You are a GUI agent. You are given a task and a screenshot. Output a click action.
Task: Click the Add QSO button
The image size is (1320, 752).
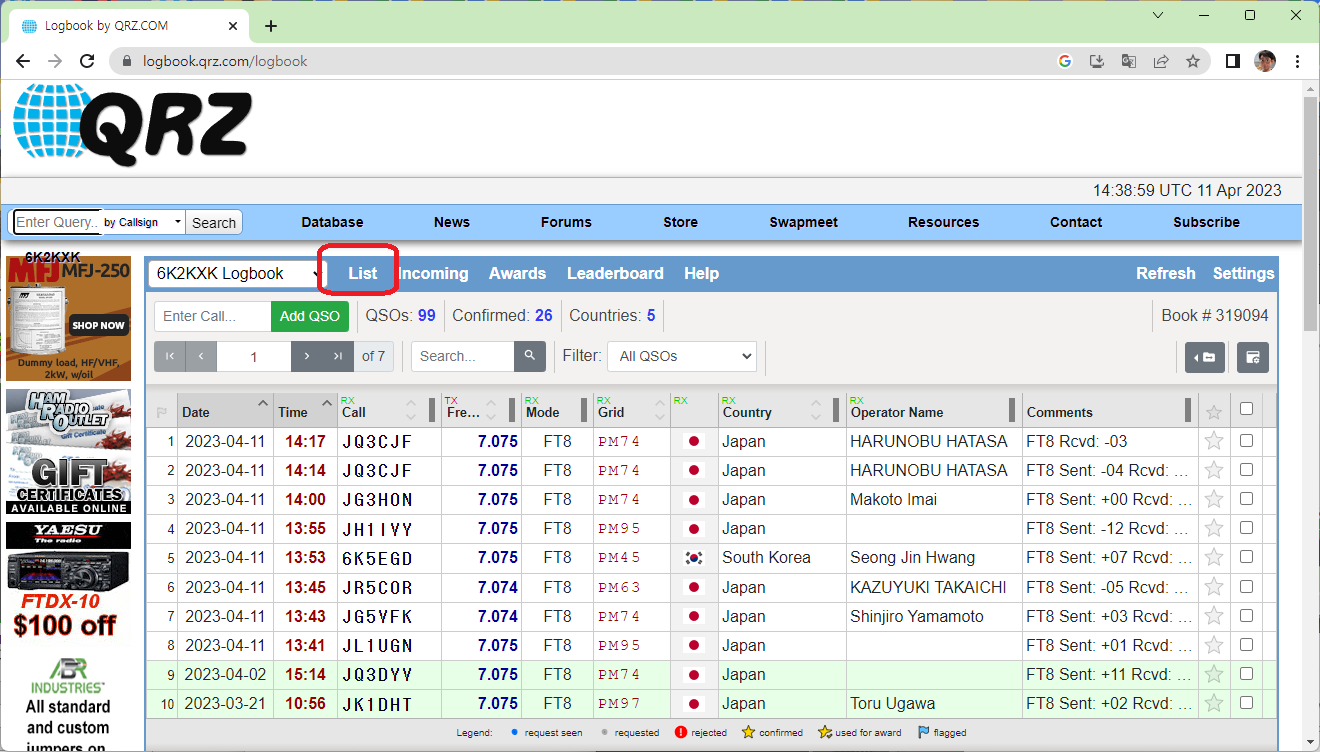310,316
